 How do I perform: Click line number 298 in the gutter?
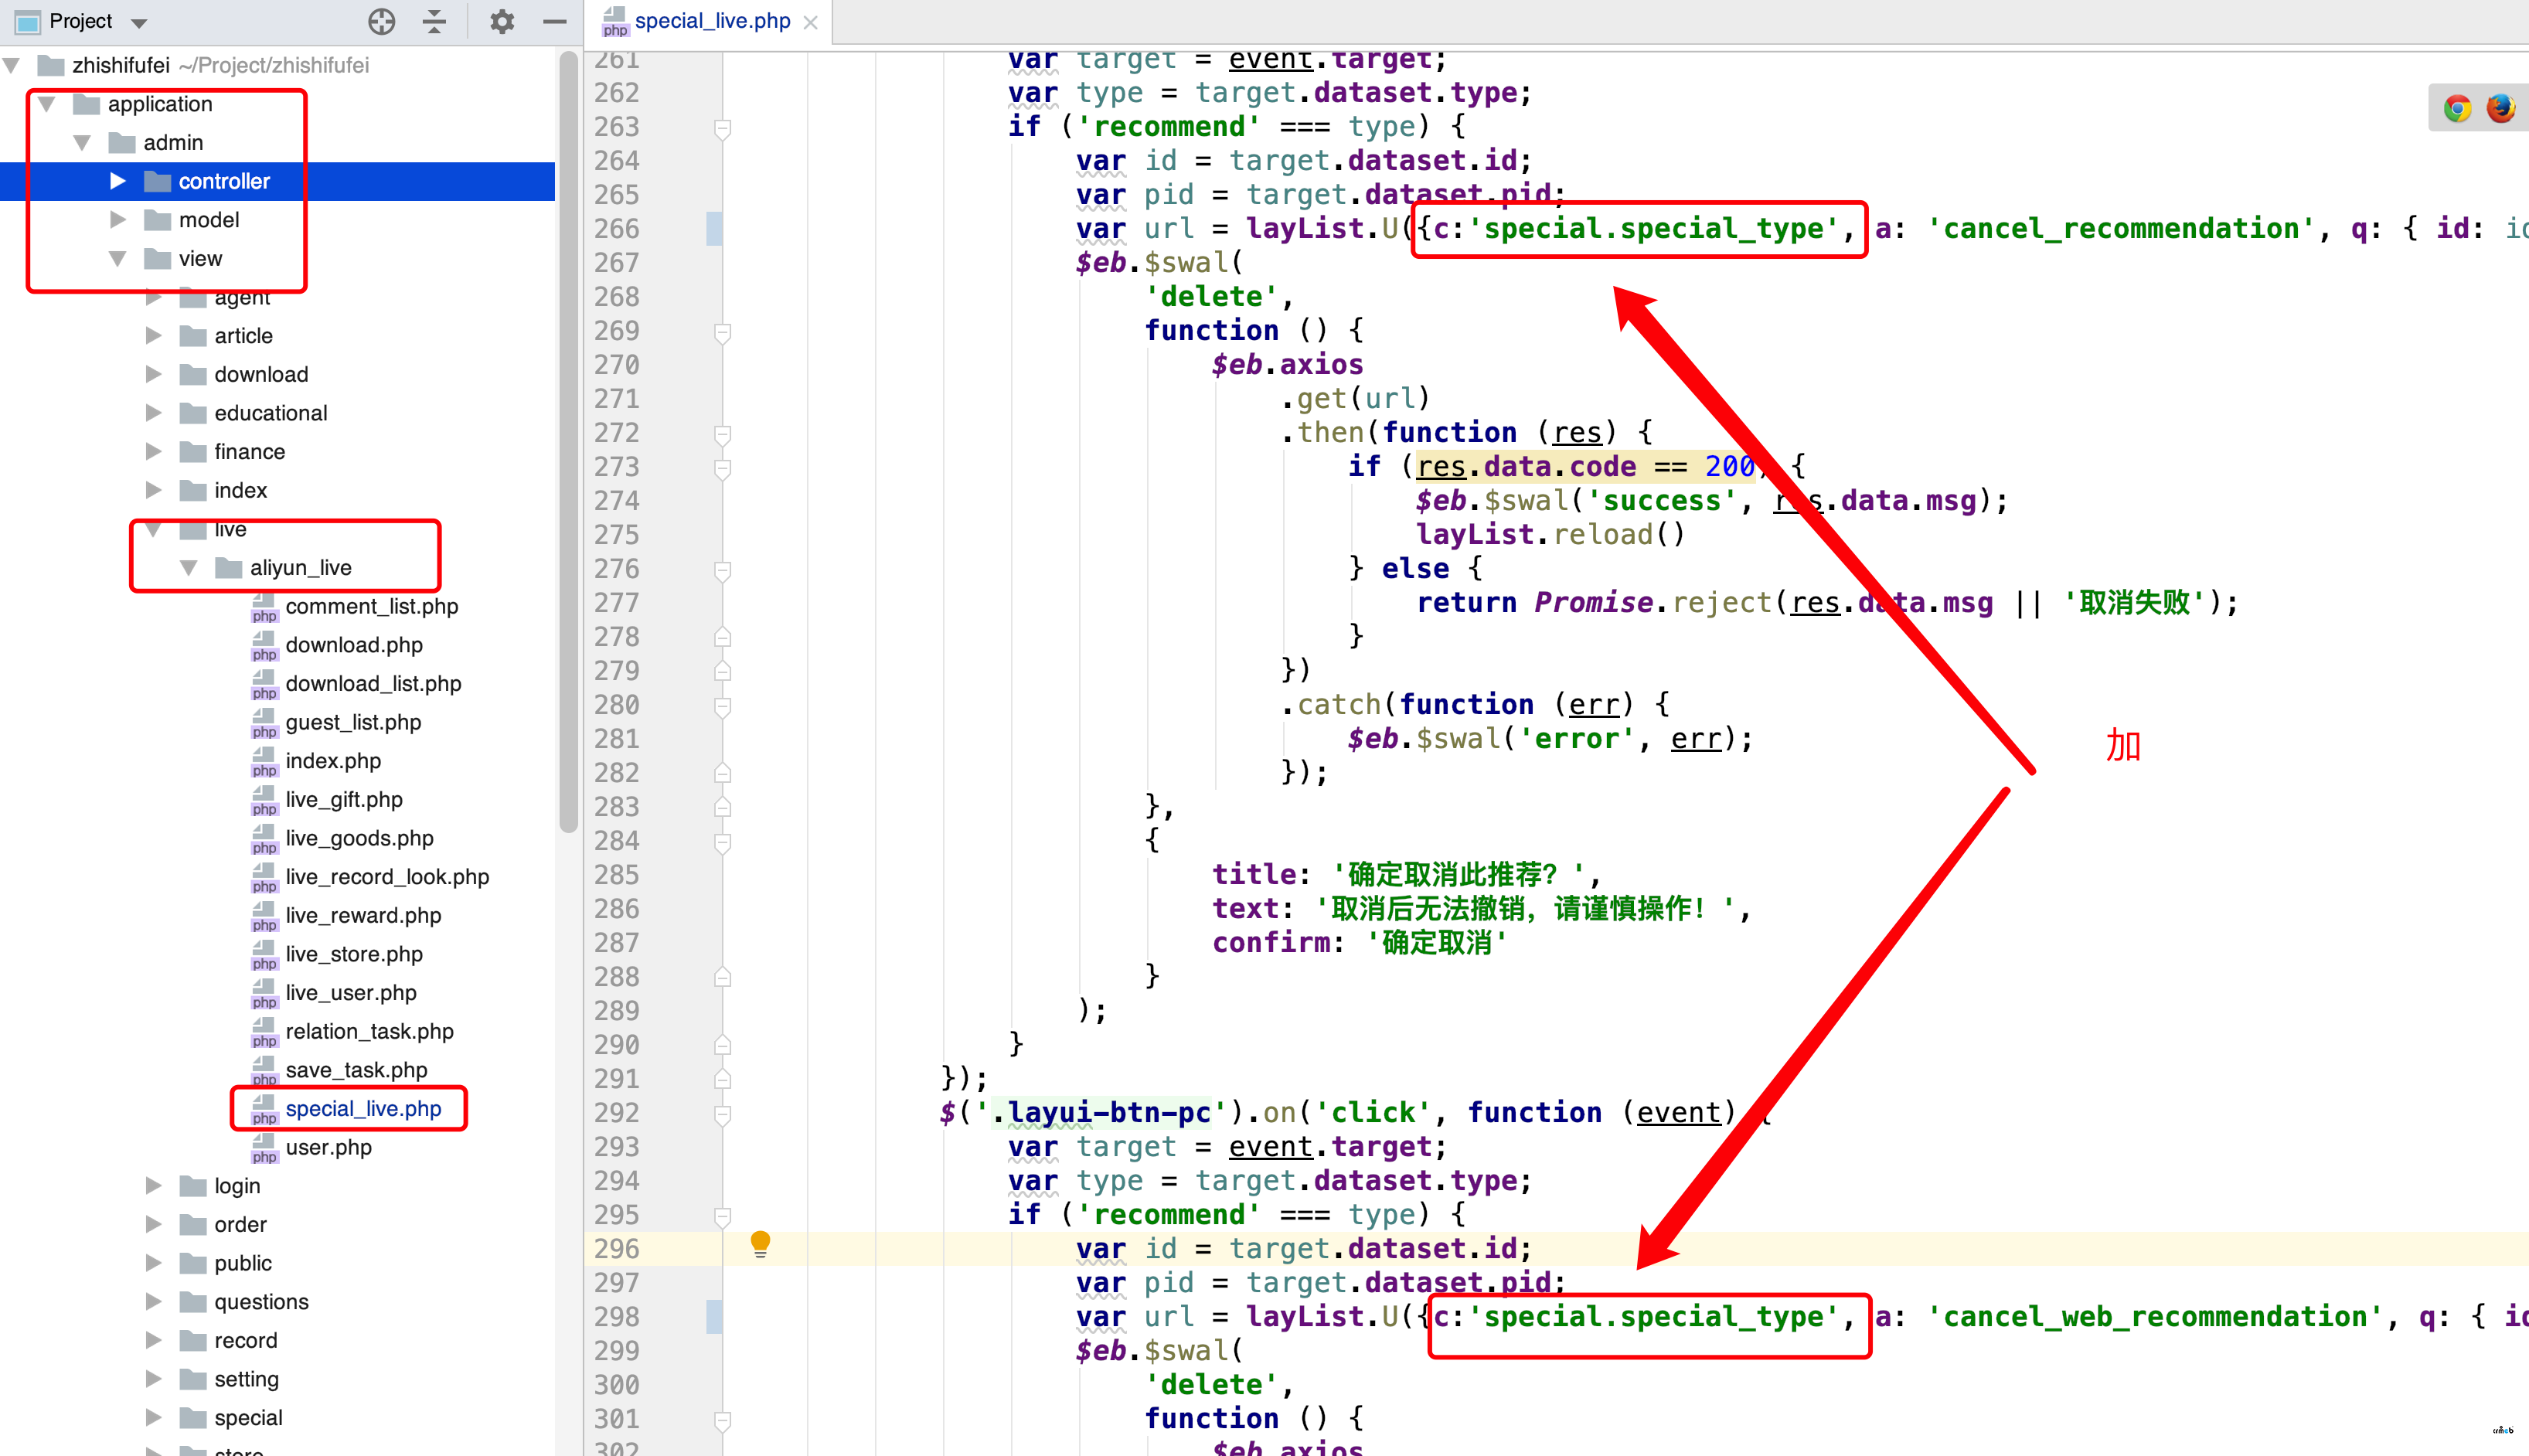616,1317
